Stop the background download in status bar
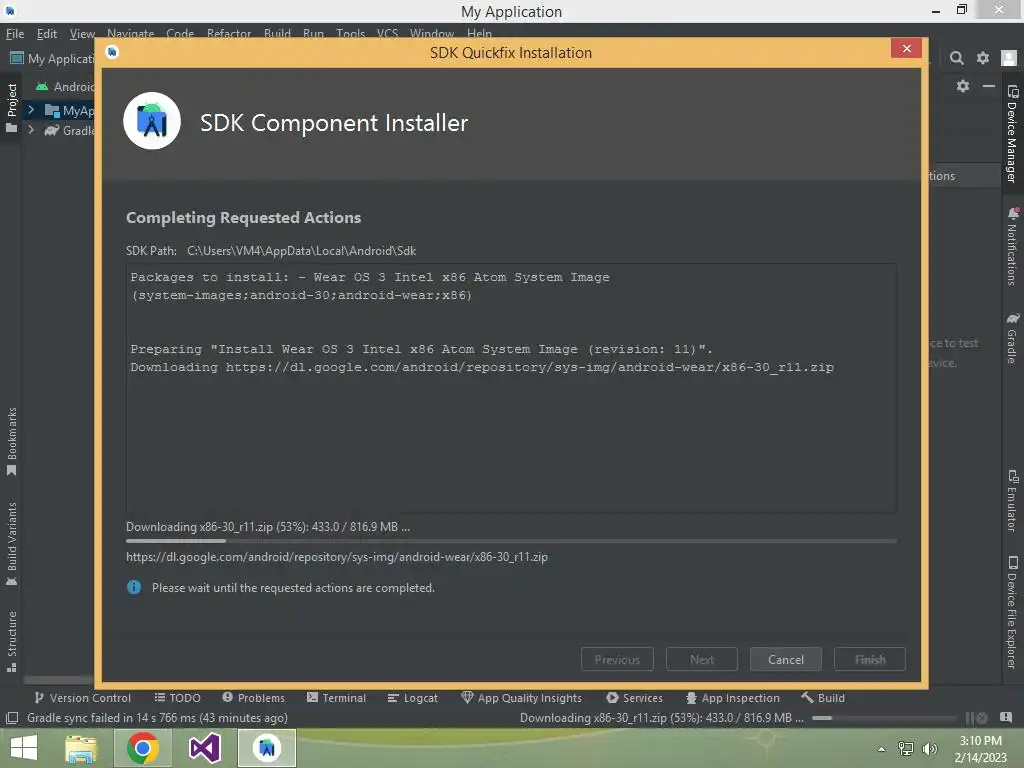Viewport: 1024px width, 768px height. click(x=982, y=718)
